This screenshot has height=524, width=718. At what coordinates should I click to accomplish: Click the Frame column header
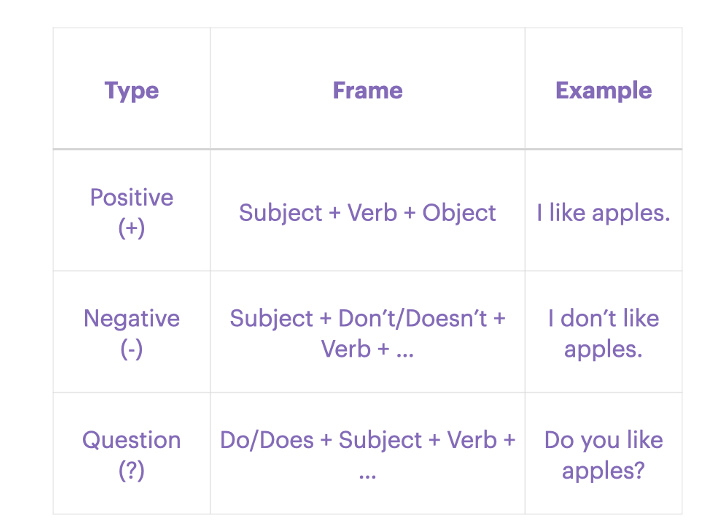pos(367,91)
